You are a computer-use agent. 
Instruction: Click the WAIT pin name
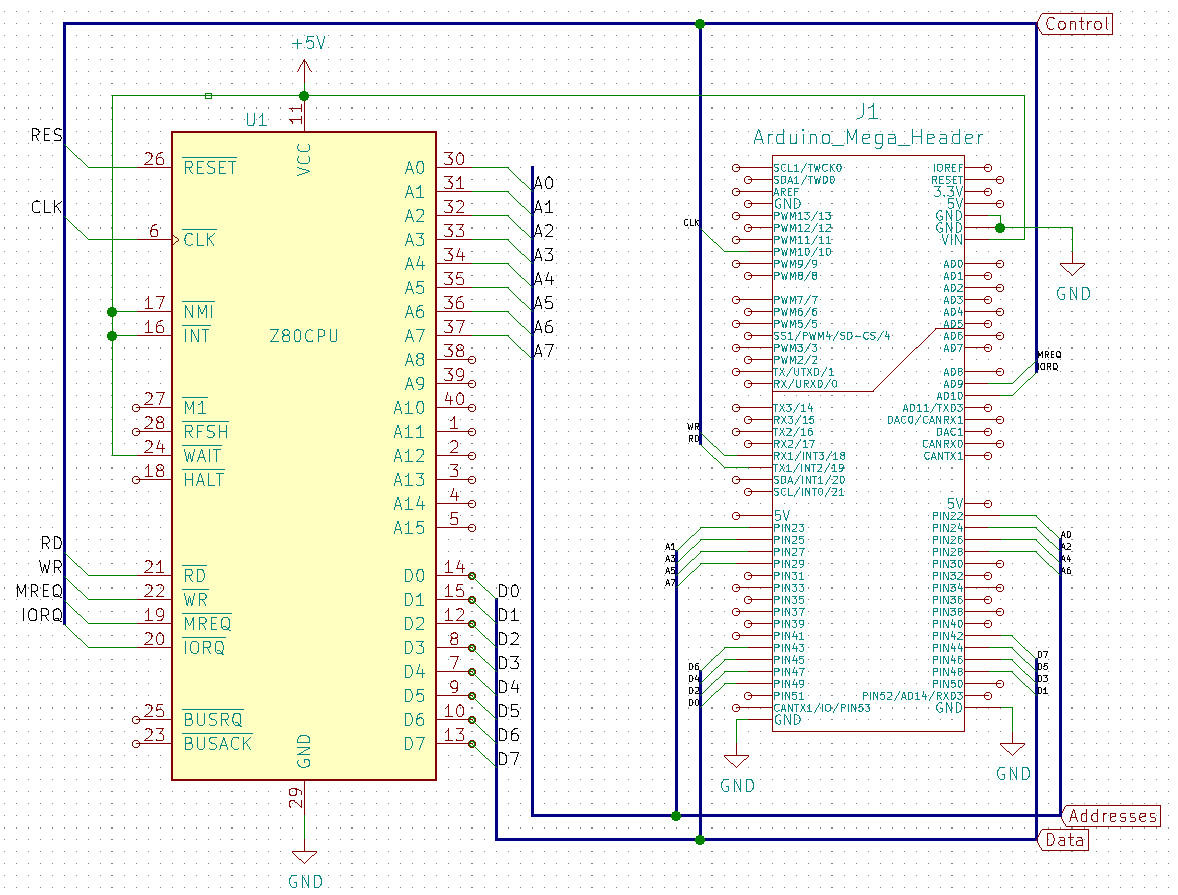coord(202,455)
